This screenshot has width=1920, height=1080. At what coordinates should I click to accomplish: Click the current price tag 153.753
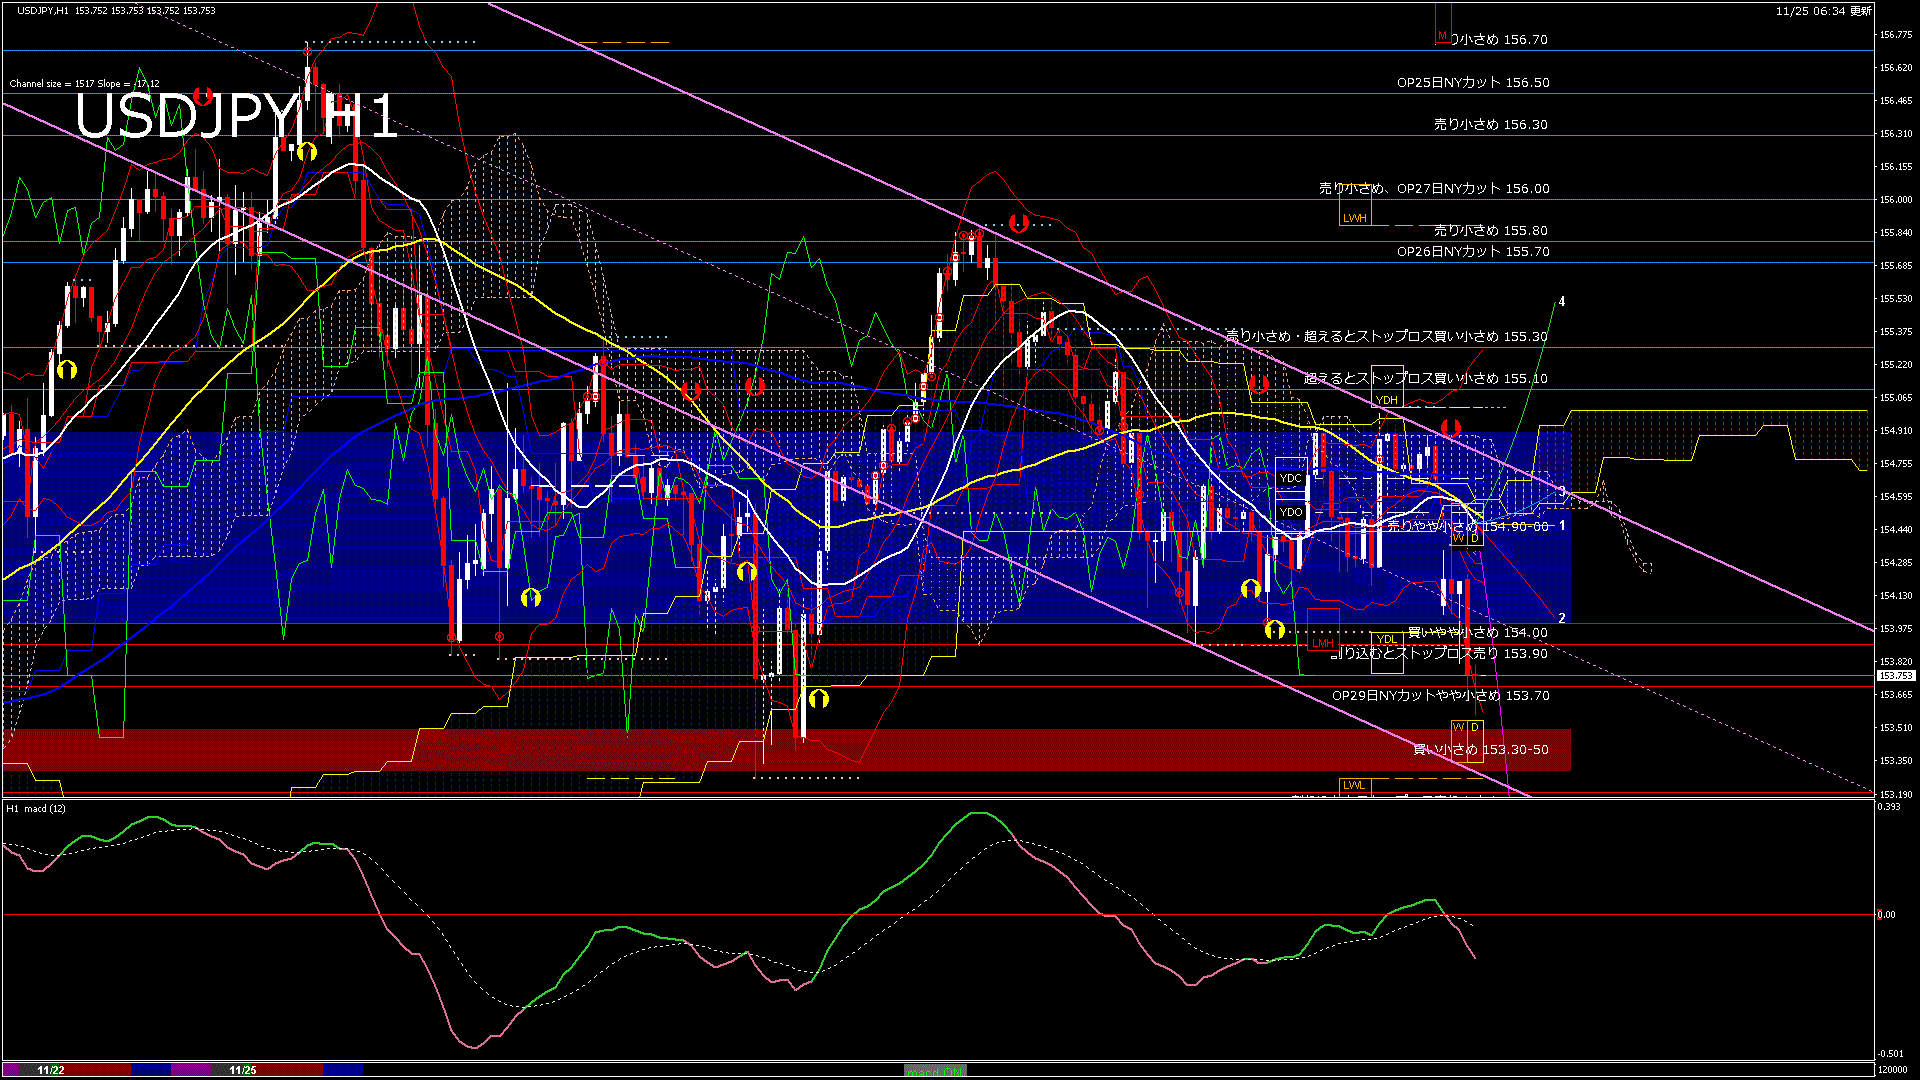[1895, 676]
